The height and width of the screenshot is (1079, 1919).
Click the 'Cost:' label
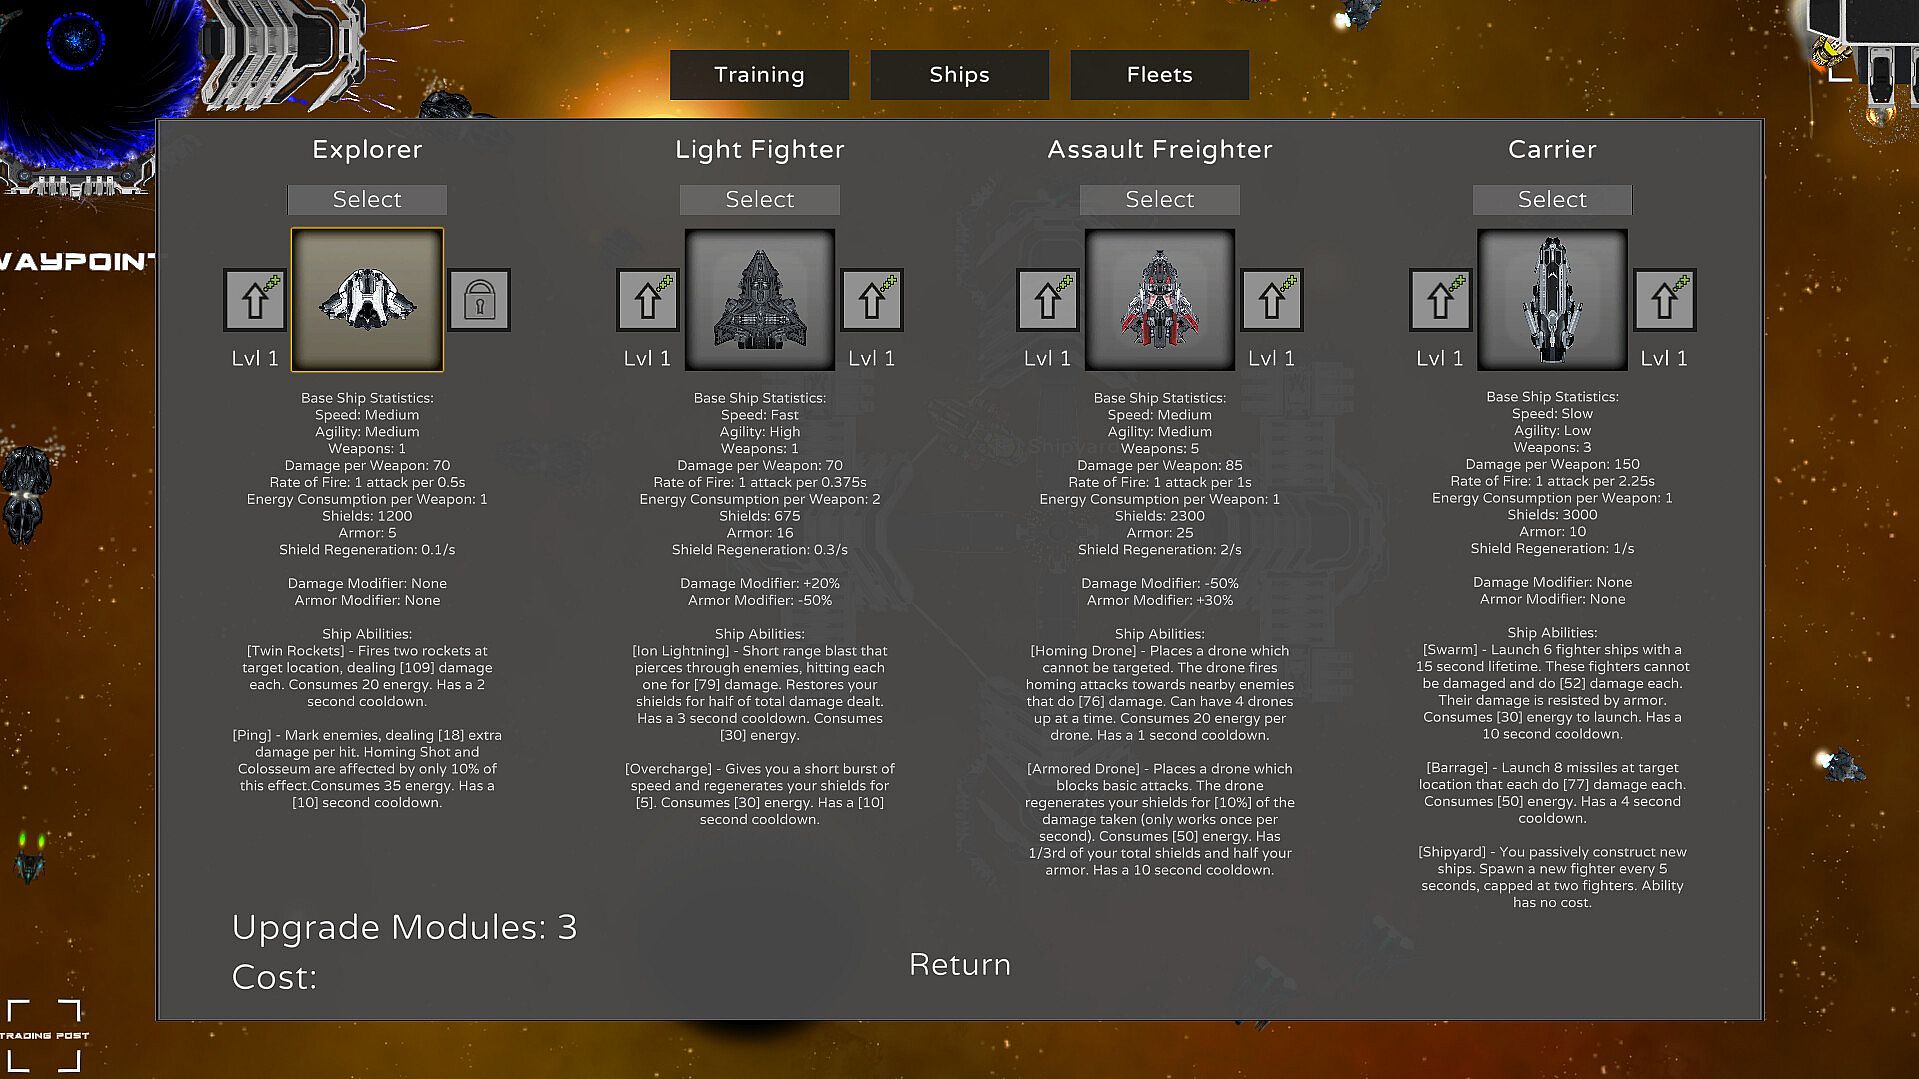[274, 977]
